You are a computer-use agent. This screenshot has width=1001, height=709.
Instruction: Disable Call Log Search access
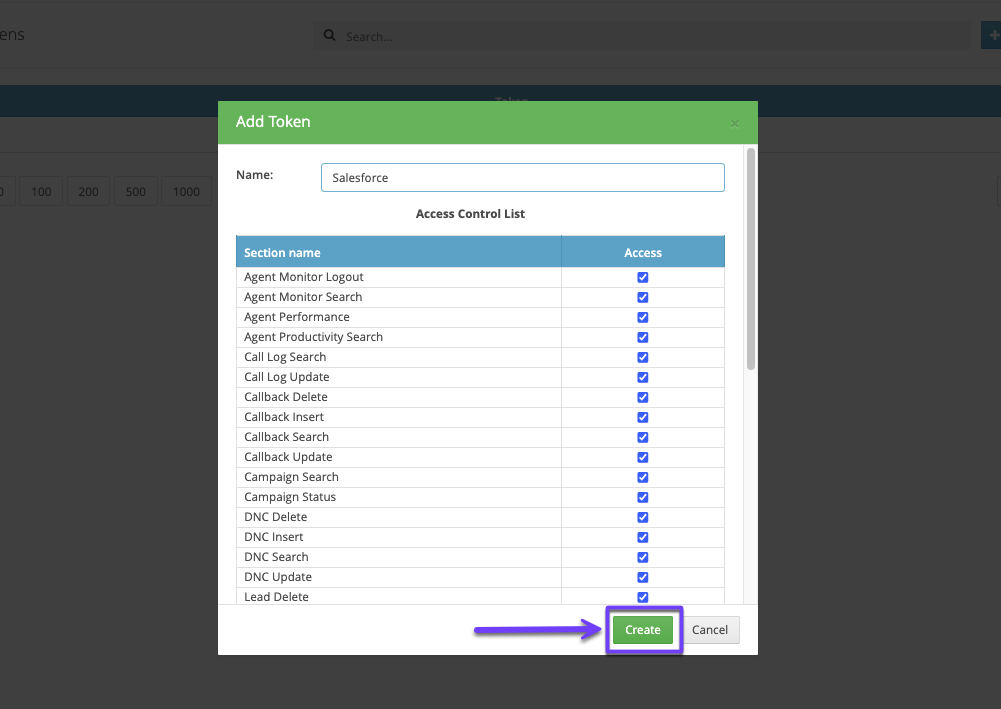[x=643, y=357]
